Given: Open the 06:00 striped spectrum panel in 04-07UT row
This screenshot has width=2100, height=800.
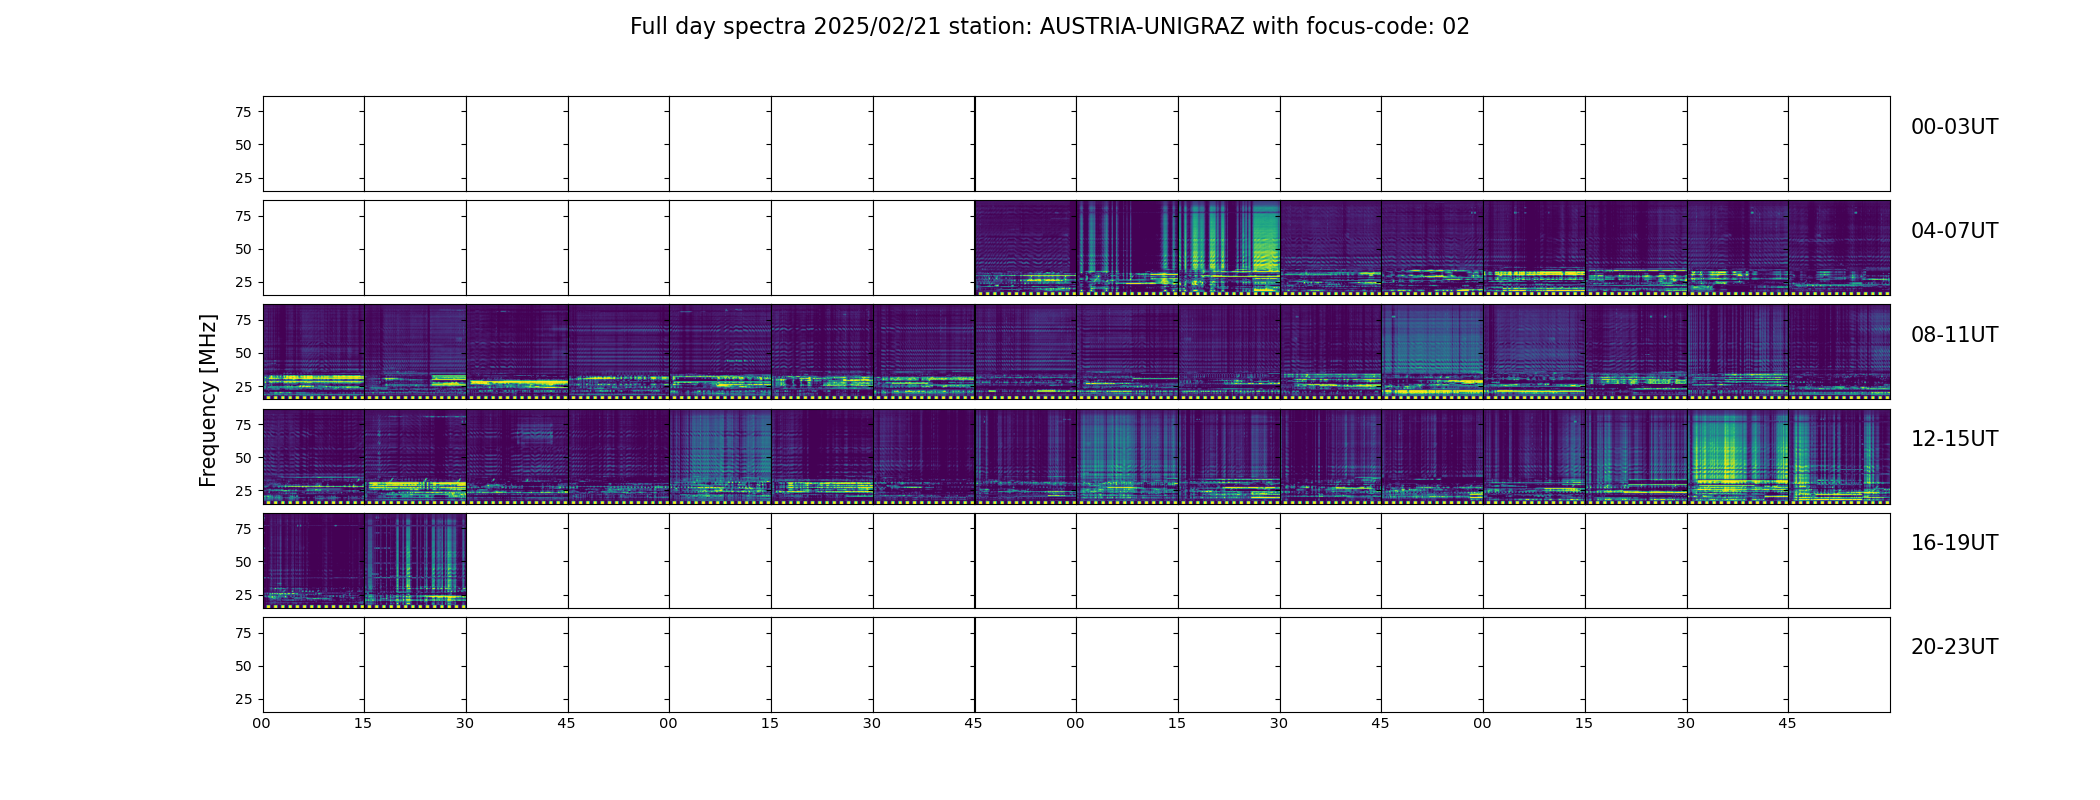Looking at the screenshot, I should coord(1127,248).
